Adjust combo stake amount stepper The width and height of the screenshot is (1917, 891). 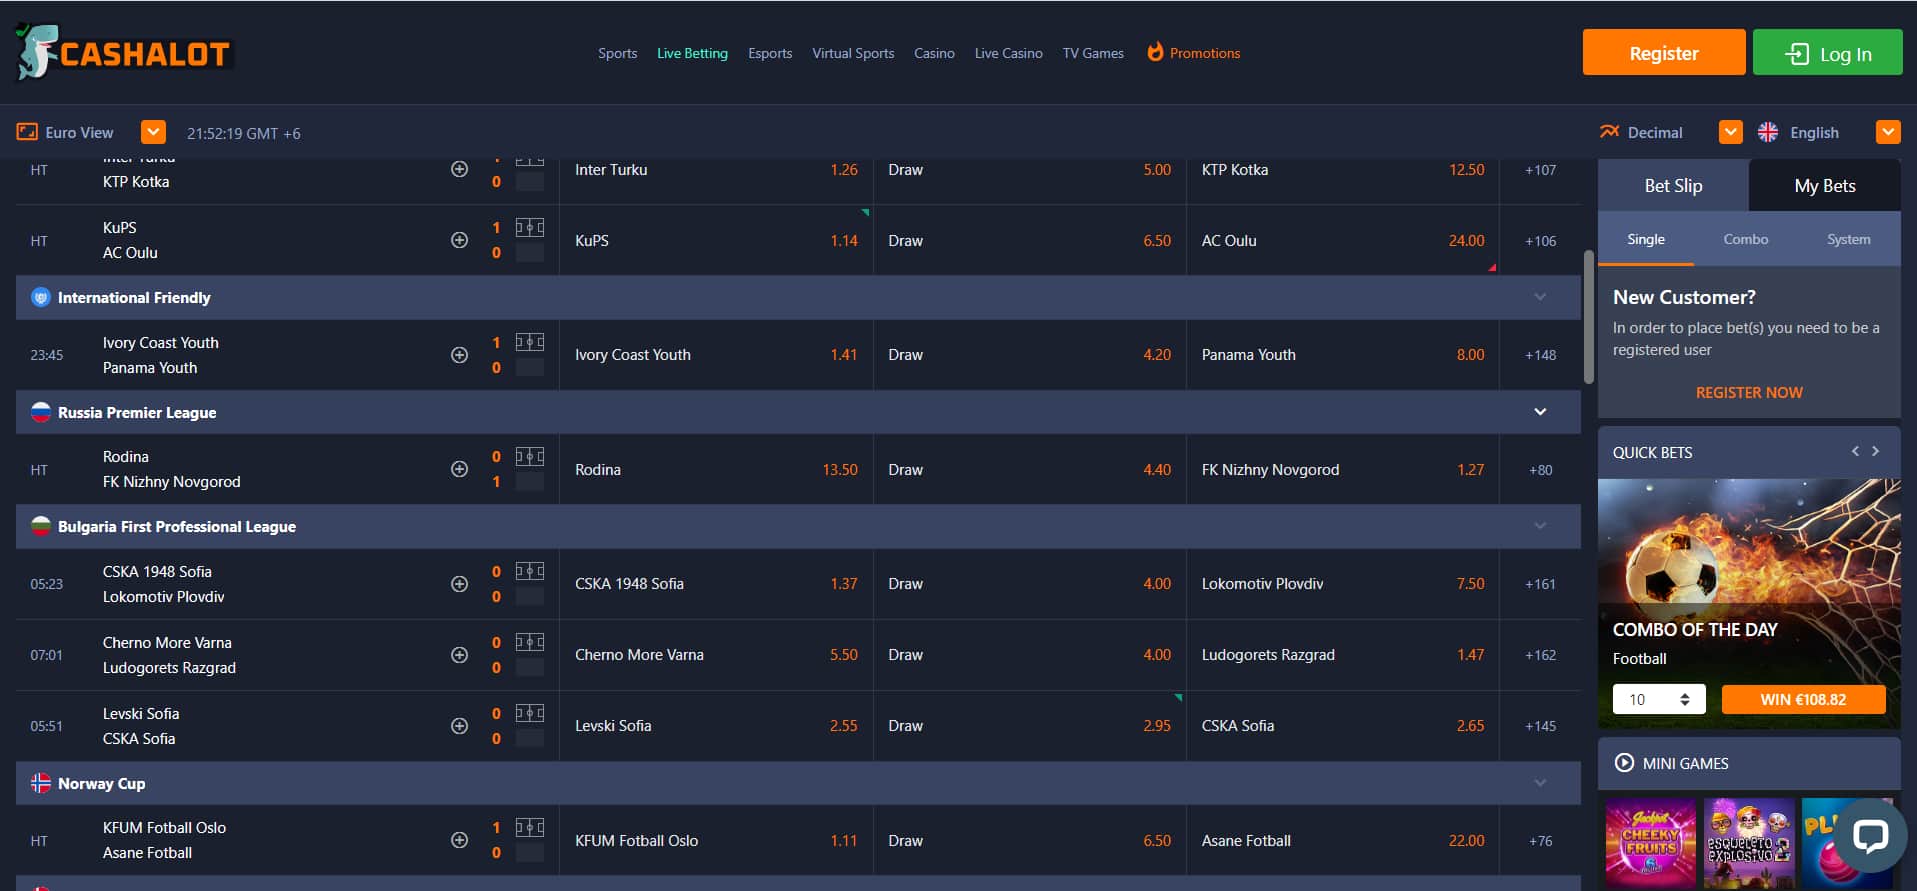[1685, 699]
